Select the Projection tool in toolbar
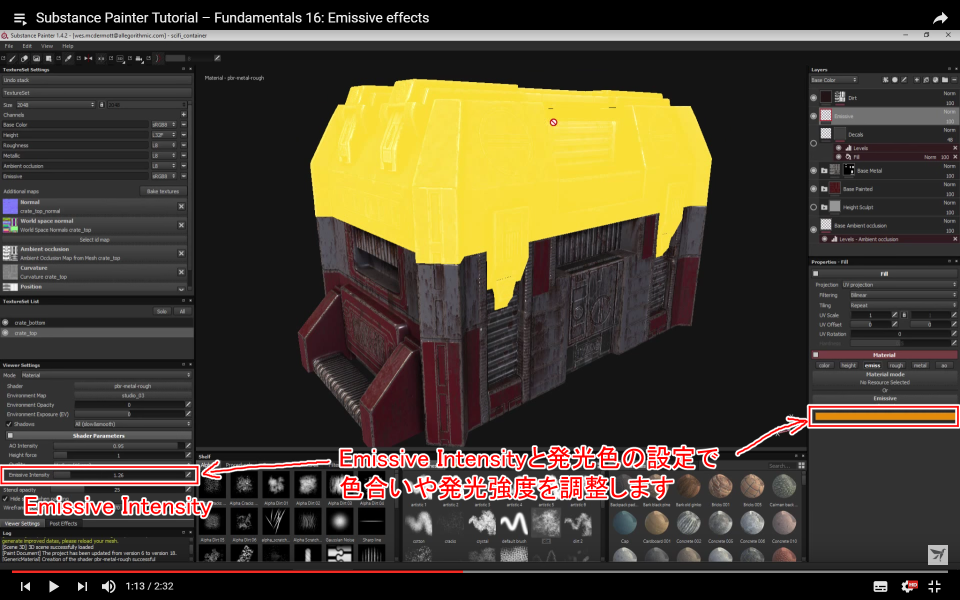Viewport: 960px width, 600px height. click(37, 59)
